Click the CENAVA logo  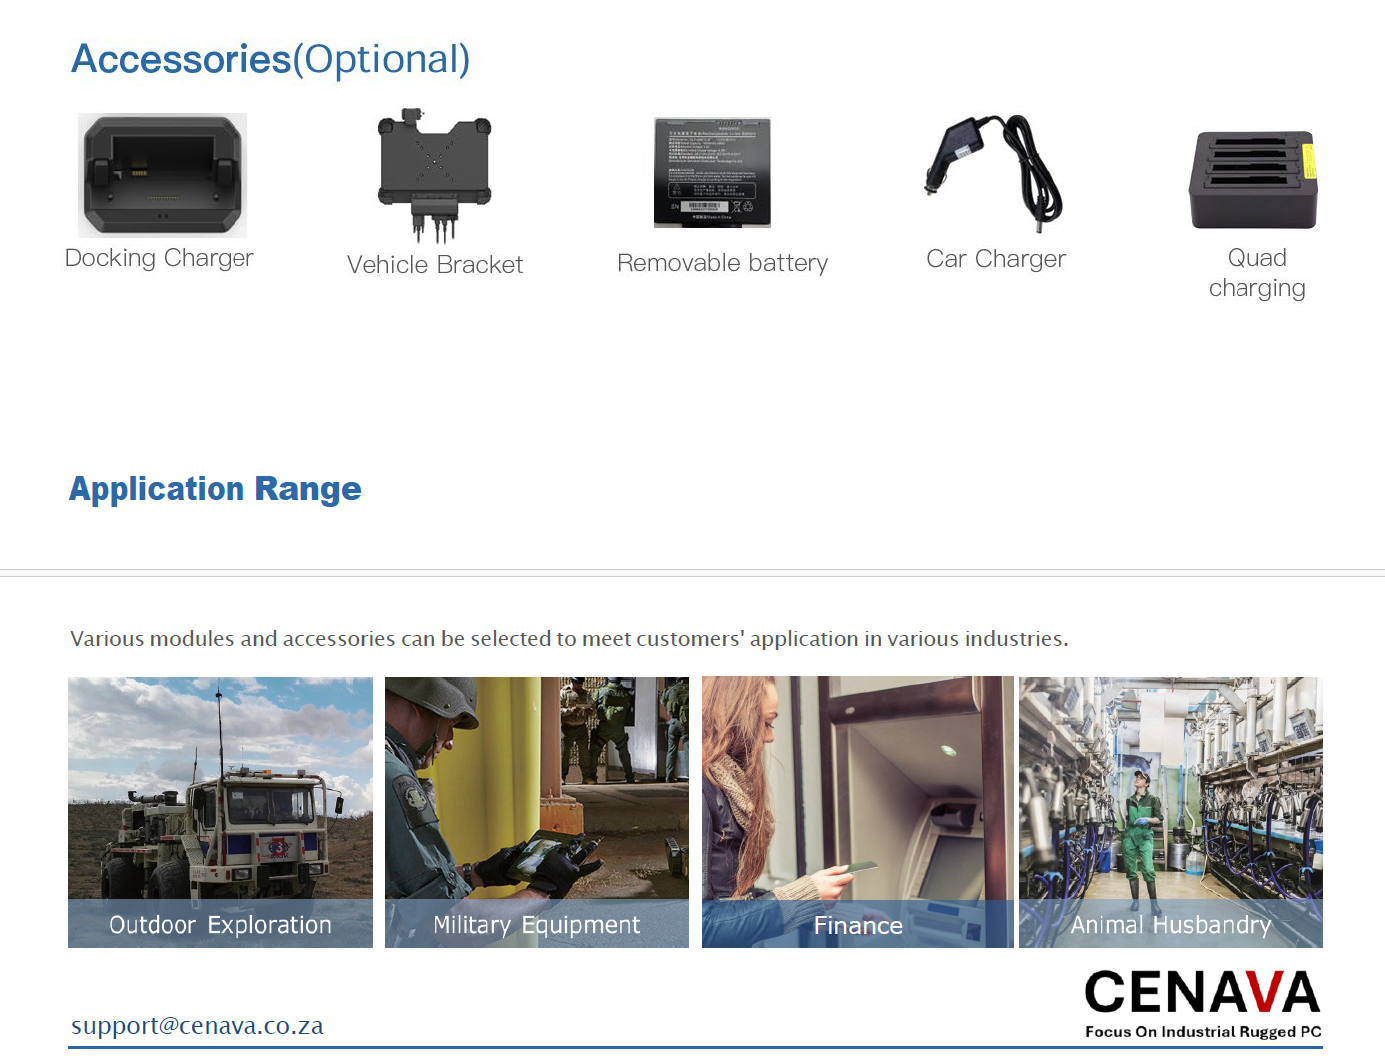pyautogui.click(x=1203, y=992)
